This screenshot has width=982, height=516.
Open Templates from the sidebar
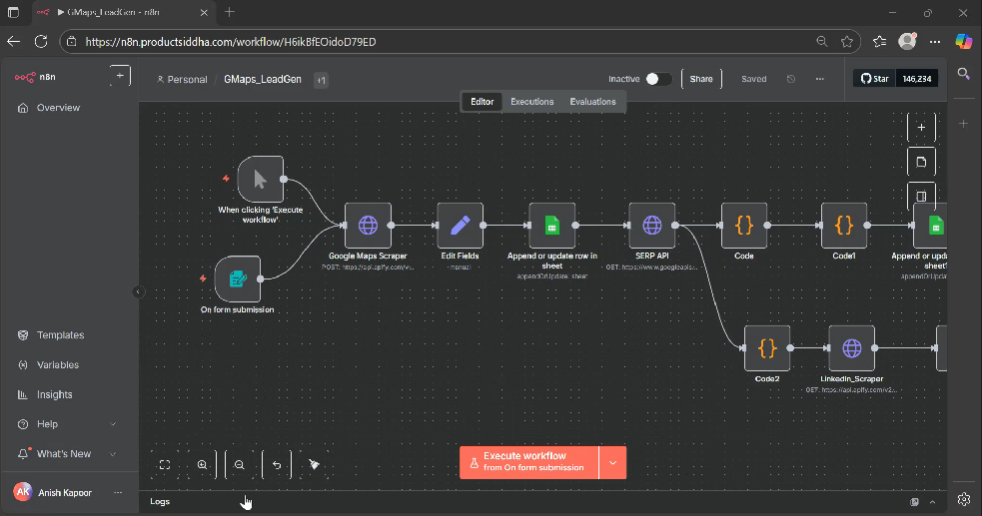60,335
